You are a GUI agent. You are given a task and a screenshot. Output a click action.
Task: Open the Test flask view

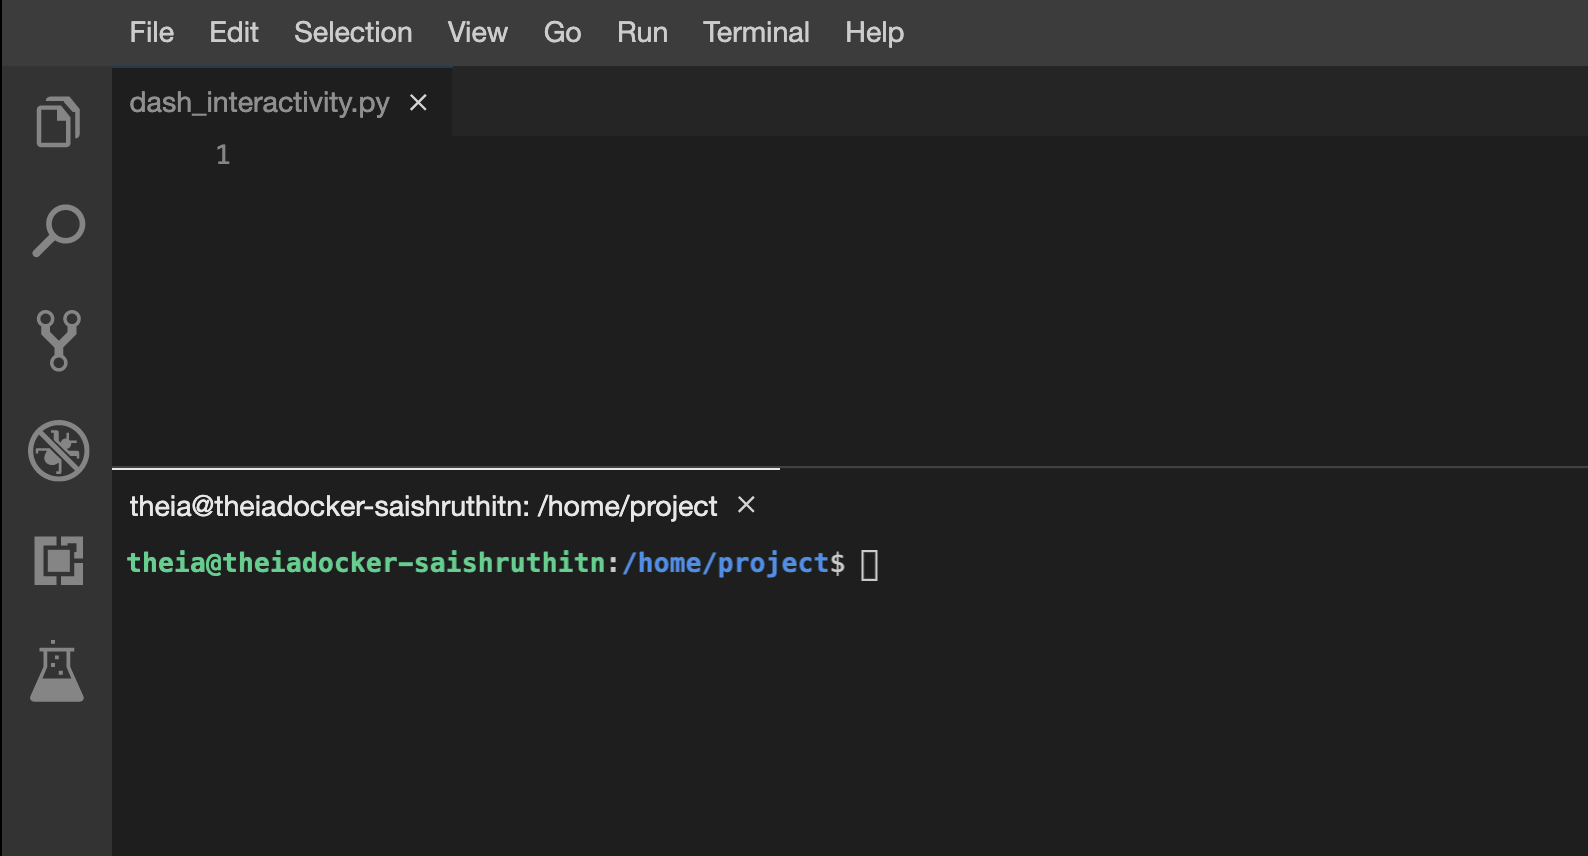(57, 671)
